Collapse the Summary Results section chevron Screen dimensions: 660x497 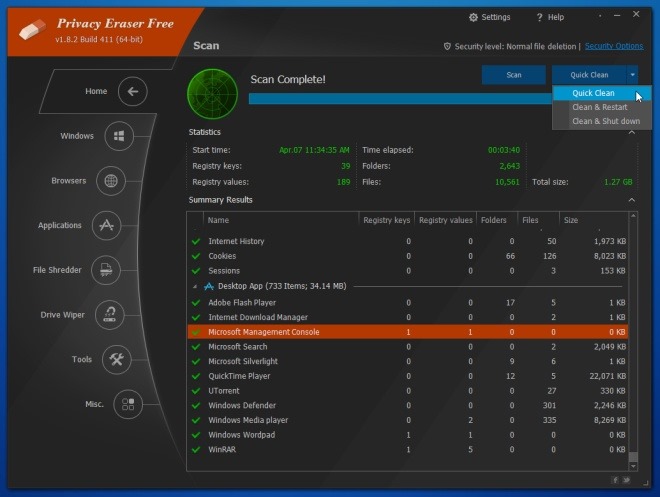point(632,200)
